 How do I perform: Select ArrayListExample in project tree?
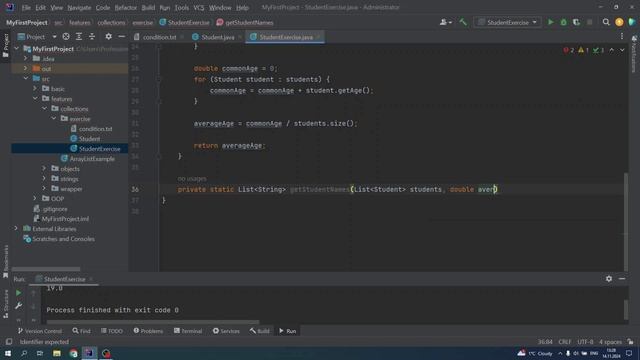[x=92, y=159]
